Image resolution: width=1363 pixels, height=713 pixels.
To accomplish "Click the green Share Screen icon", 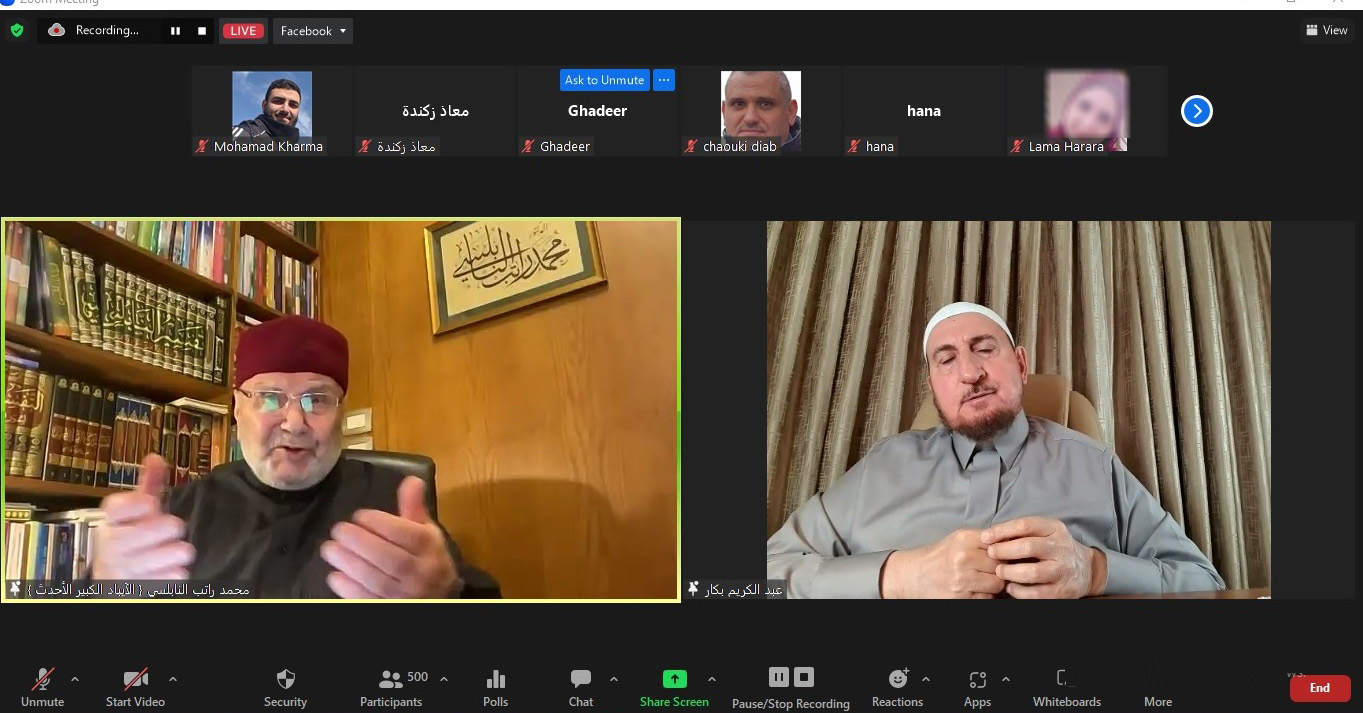I will pyautogui.click(x=674, y=679).
